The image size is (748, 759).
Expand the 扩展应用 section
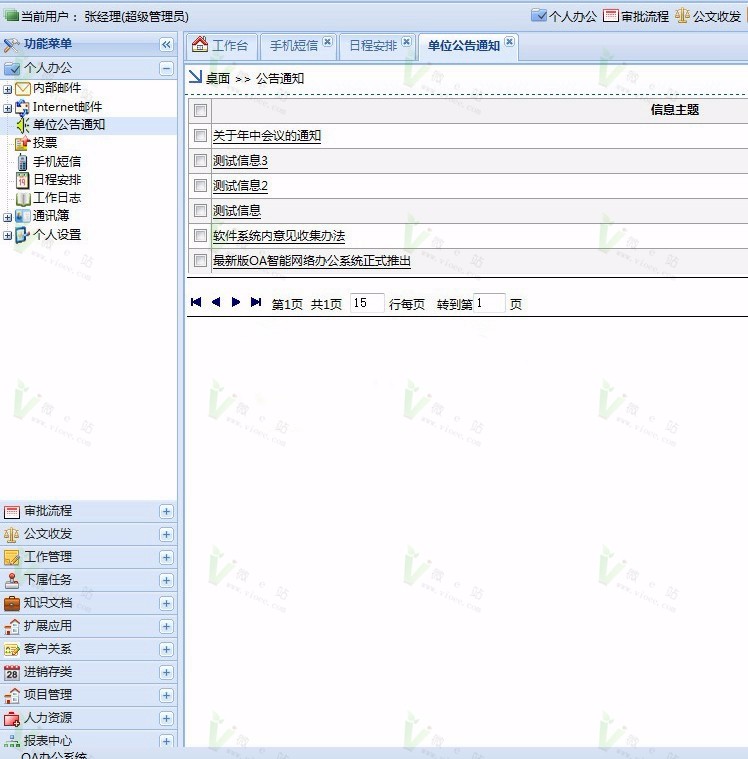166,626
